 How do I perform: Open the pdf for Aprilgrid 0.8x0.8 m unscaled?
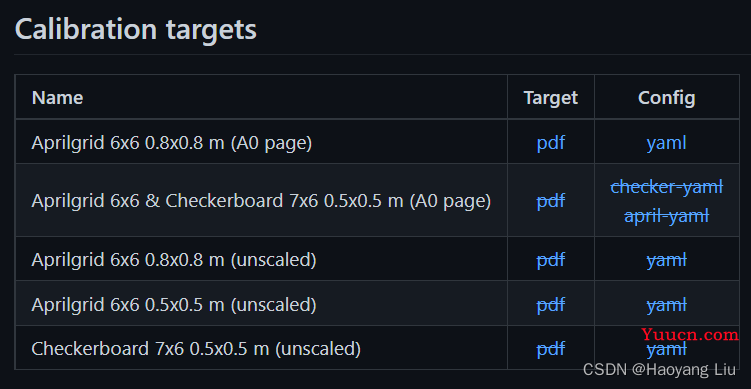tap(551, 260)
